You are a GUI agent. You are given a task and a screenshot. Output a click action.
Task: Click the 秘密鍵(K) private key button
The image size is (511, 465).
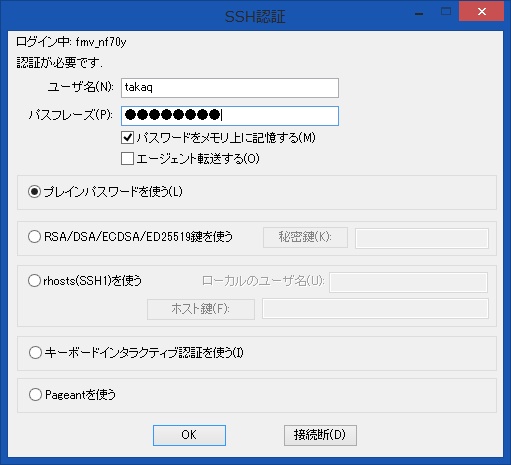click(305, 237)
